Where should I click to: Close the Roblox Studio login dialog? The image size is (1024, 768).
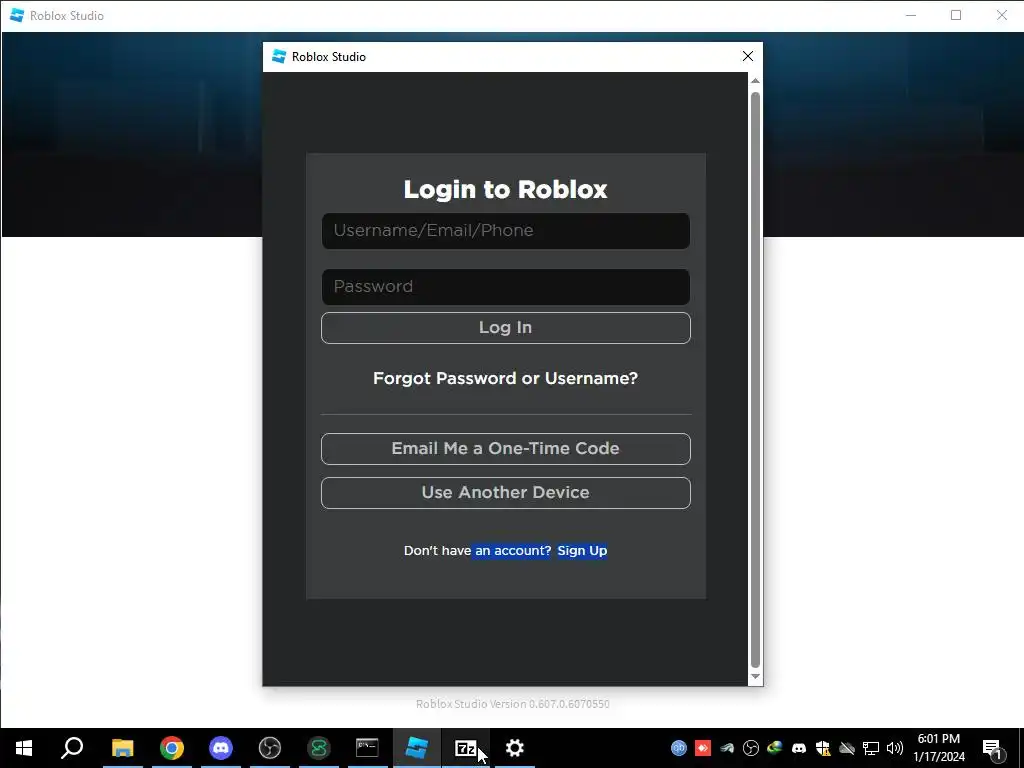[748, 57]
